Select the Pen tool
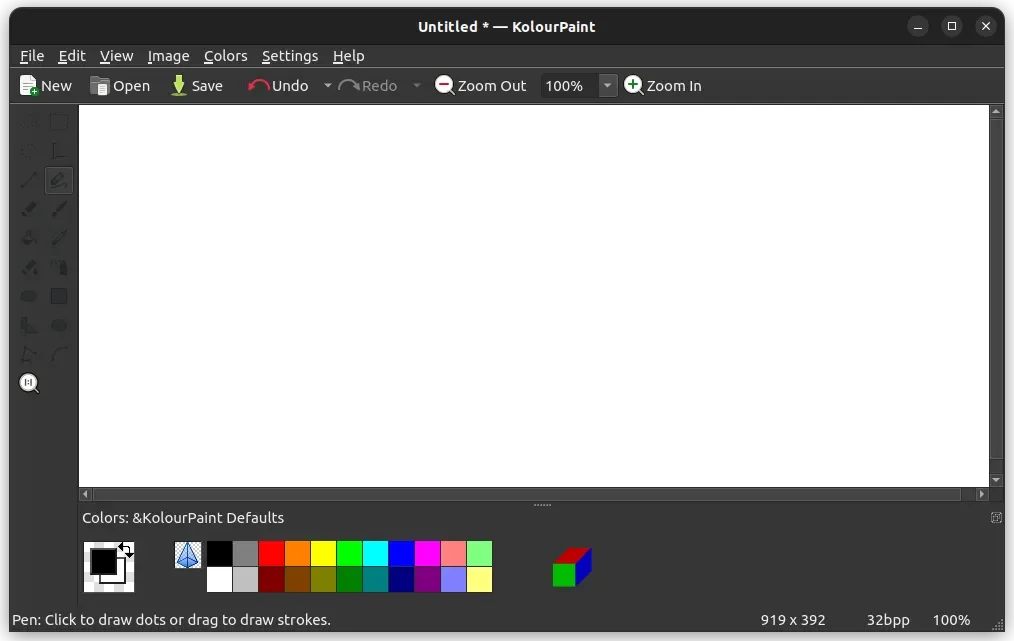This screenshot has width=1014, height=641. click(x=59, y=180)
